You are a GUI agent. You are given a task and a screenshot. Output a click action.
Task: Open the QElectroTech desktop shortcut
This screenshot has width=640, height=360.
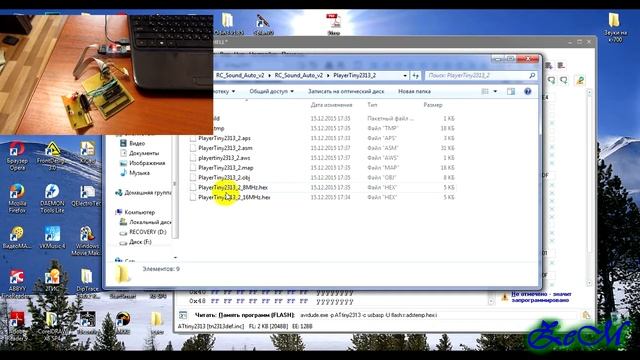(87, 196)
